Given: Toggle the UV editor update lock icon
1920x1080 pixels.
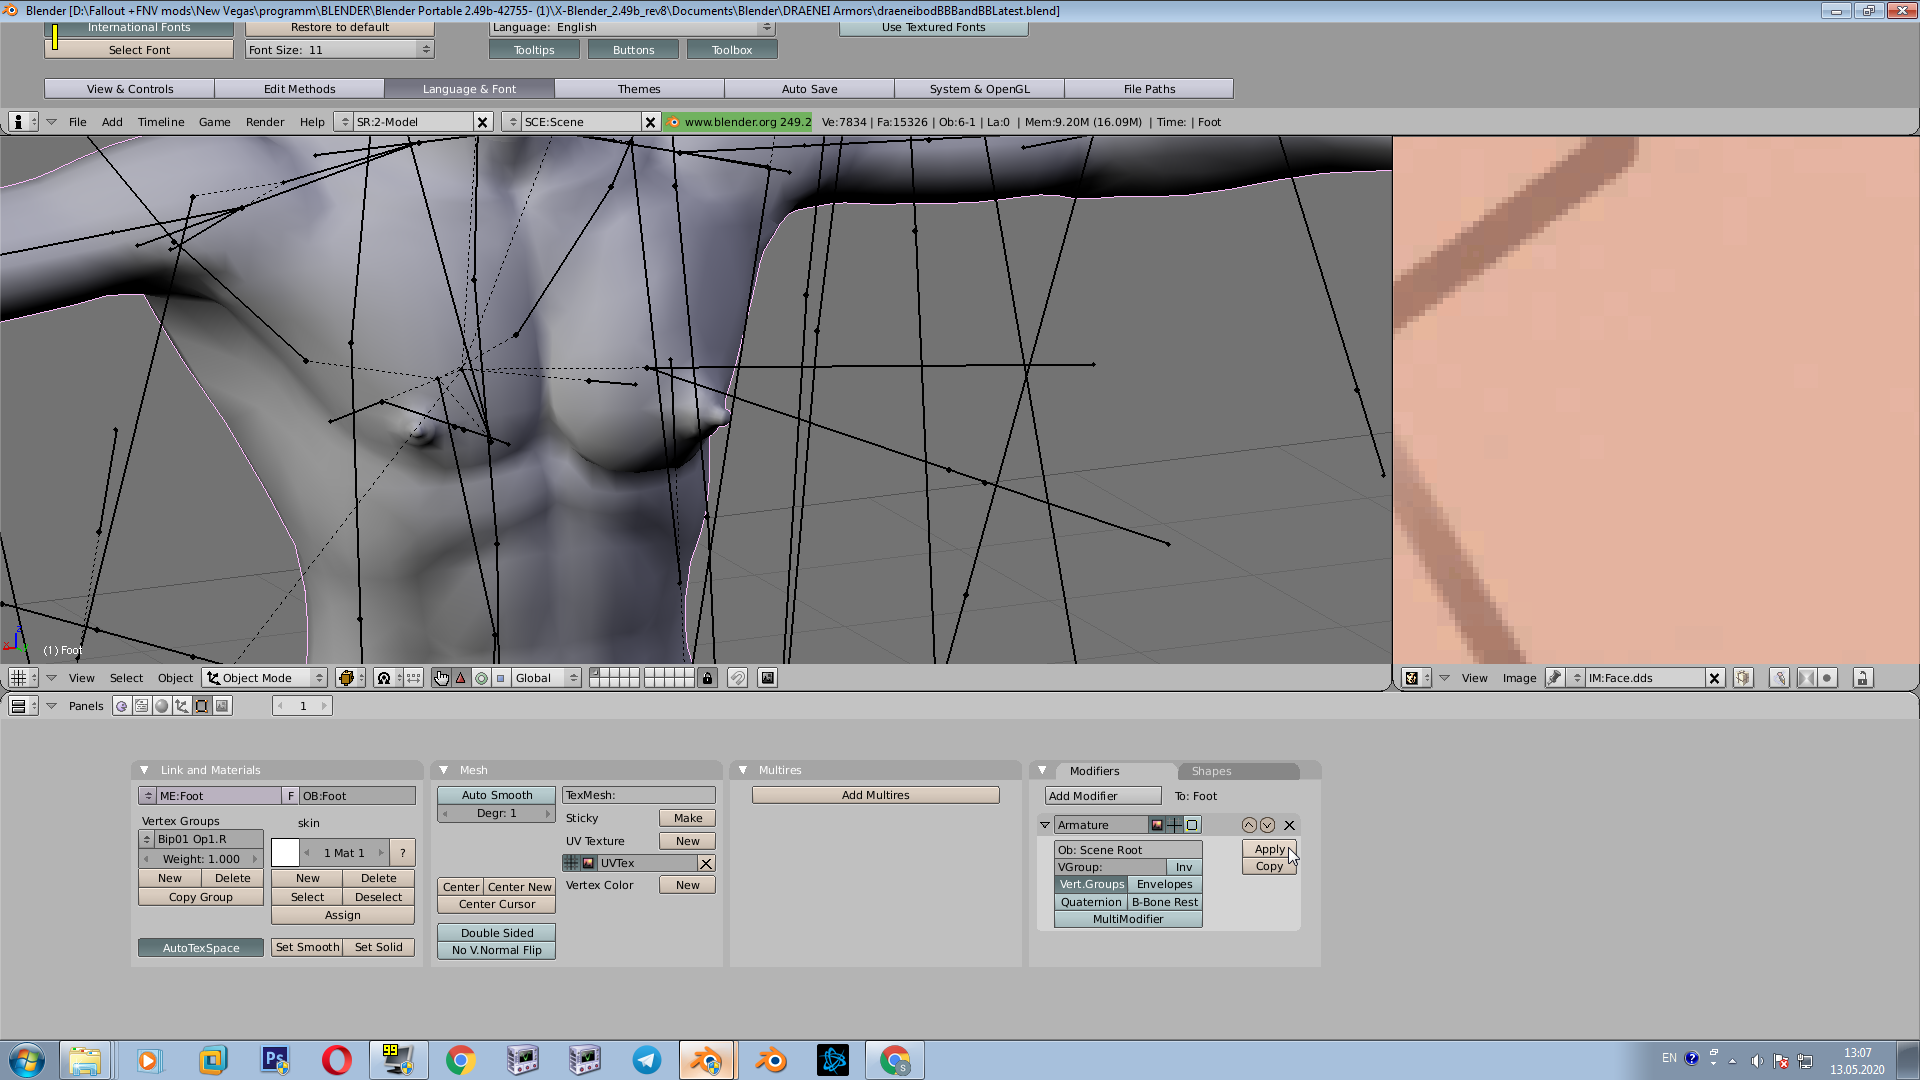Looking at the screenshot, I should click(1862, 678).
